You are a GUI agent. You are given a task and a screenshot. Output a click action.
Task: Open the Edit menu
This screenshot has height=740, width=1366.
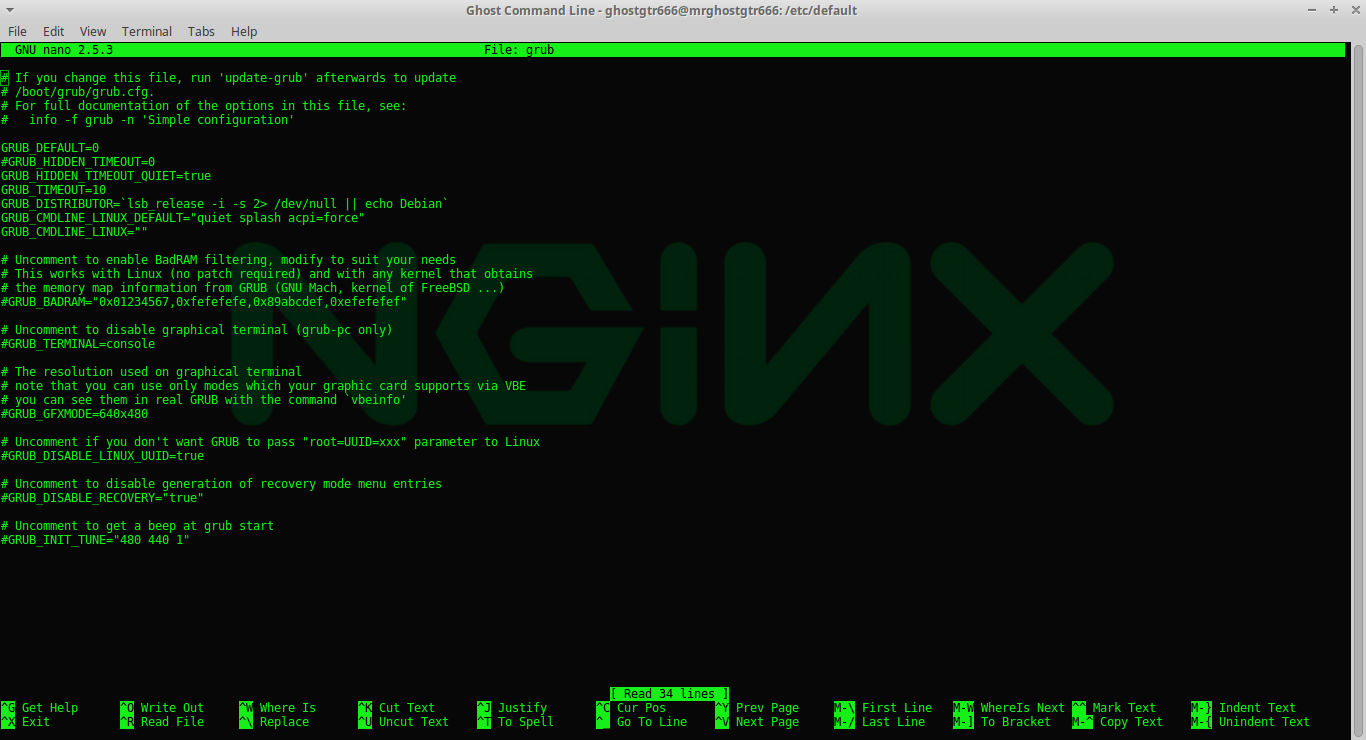(53, 31)
